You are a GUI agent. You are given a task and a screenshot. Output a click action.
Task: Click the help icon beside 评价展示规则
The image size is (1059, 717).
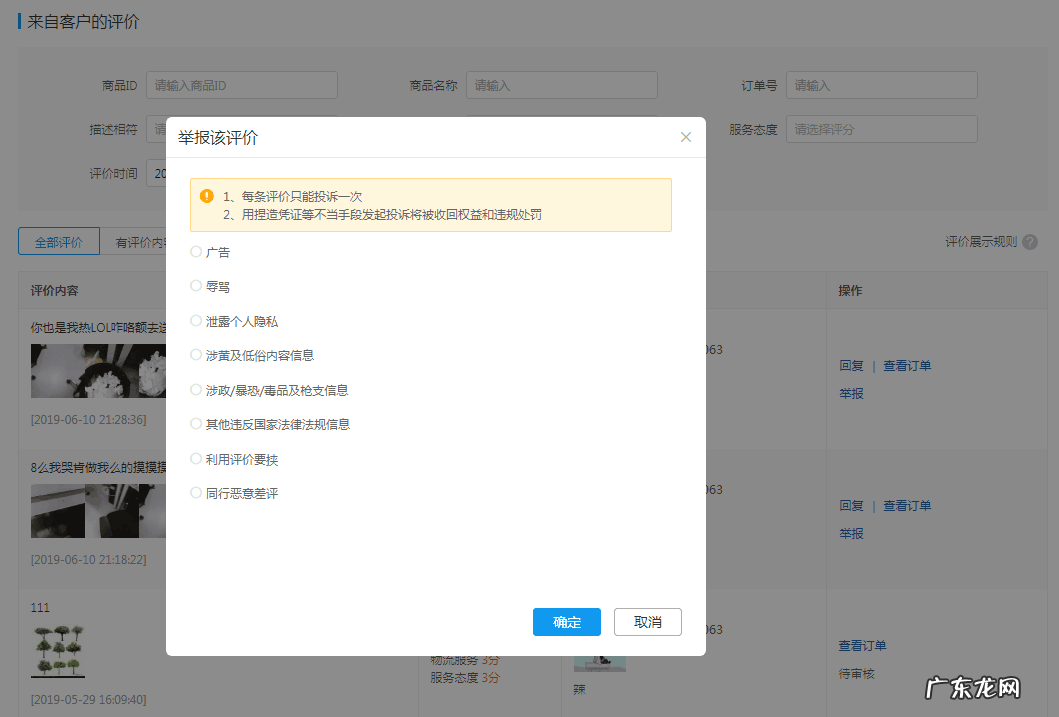(1031, 241)
